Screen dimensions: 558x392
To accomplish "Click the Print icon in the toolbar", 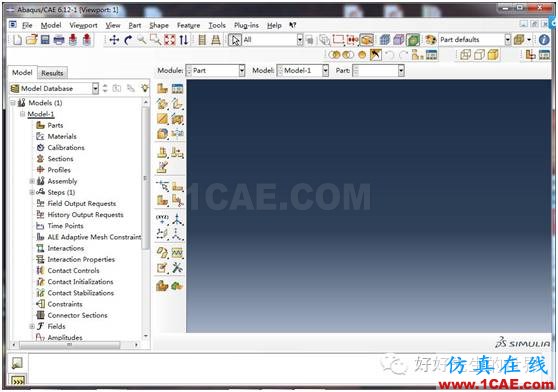I will click(x=59, y=40).
